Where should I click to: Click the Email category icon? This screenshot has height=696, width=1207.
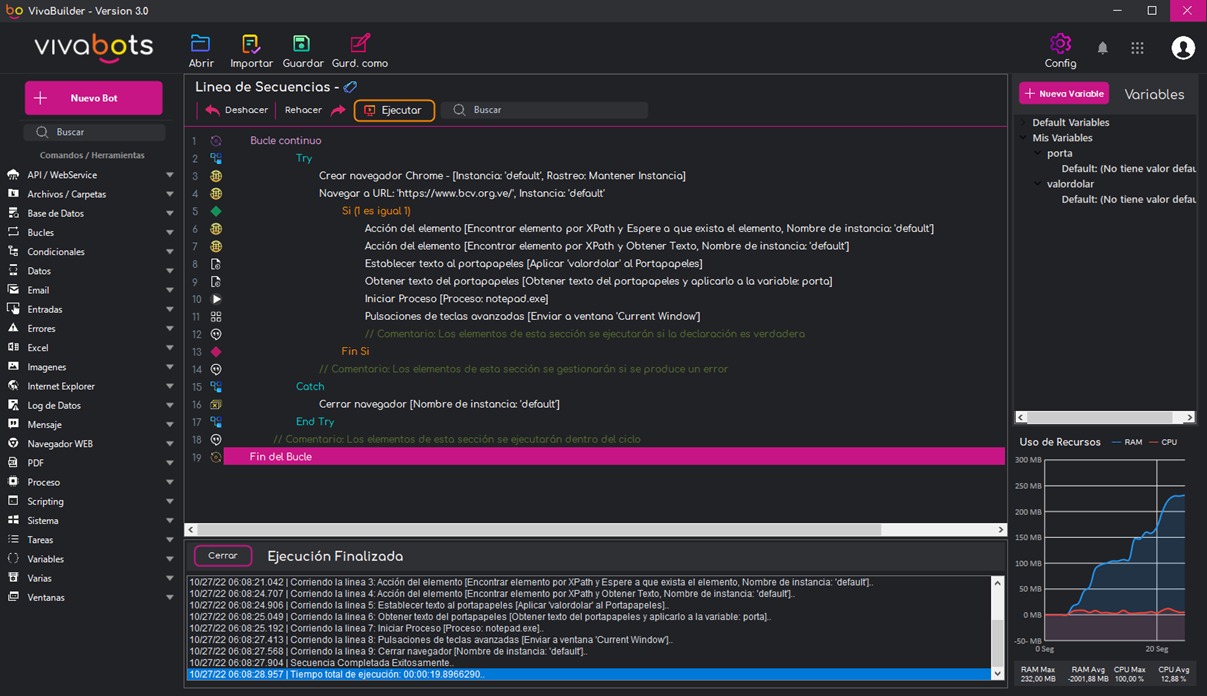[x=13, y=290]
